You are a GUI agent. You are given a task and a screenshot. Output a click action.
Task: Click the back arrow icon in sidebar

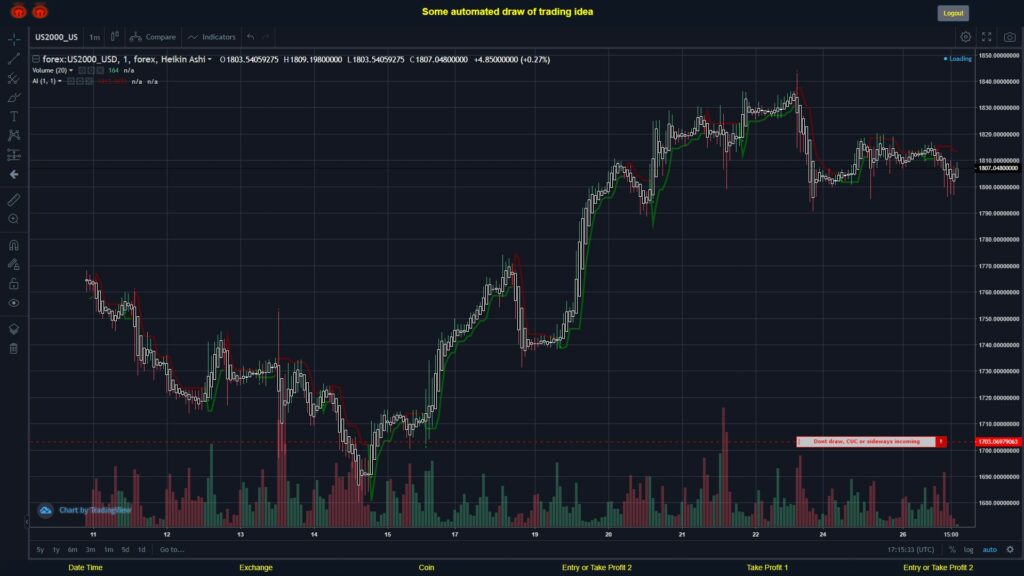[14, 174]
